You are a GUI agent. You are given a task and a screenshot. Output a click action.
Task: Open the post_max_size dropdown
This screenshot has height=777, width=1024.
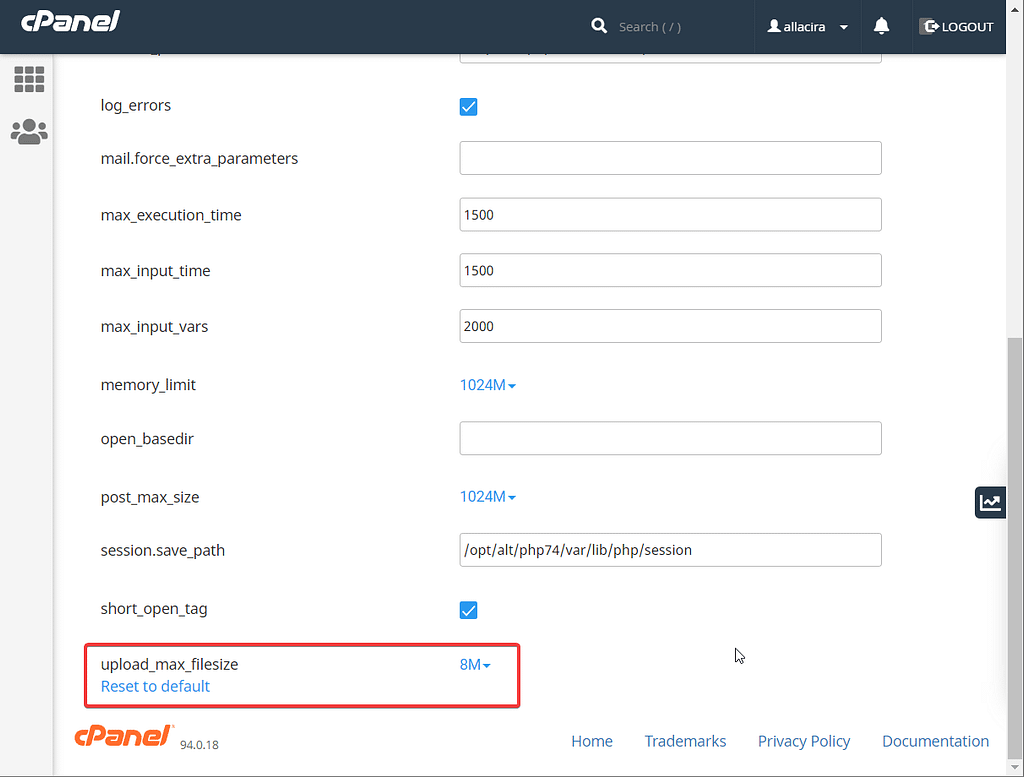(488, 496)
